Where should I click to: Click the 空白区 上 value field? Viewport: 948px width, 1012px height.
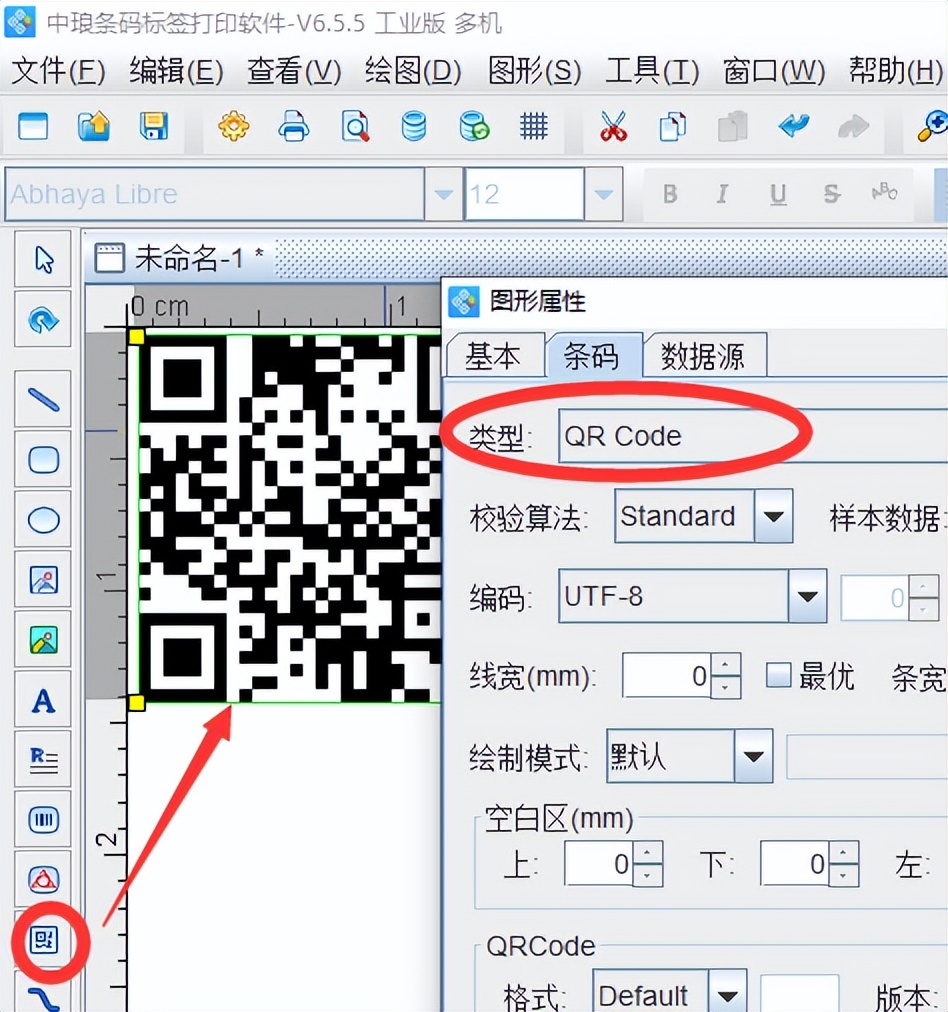pos(599,864)
